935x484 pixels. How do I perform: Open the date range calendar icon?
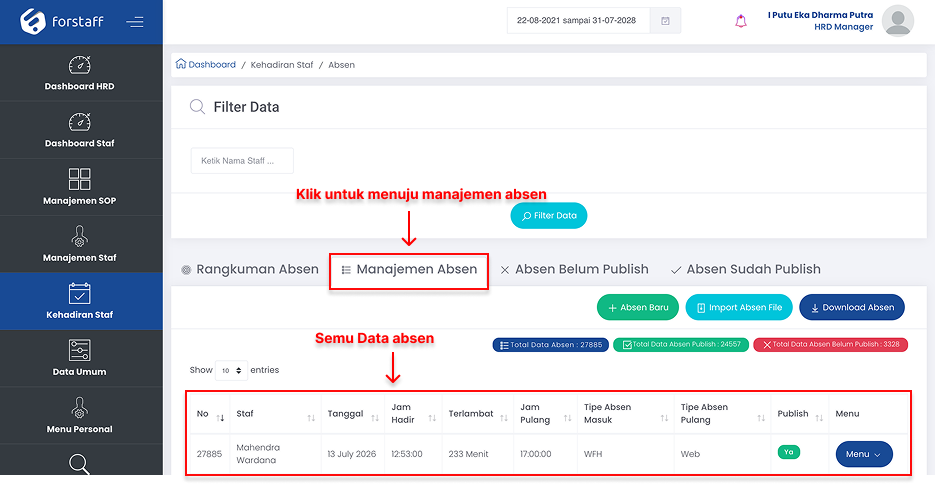[x=665, y=21]
